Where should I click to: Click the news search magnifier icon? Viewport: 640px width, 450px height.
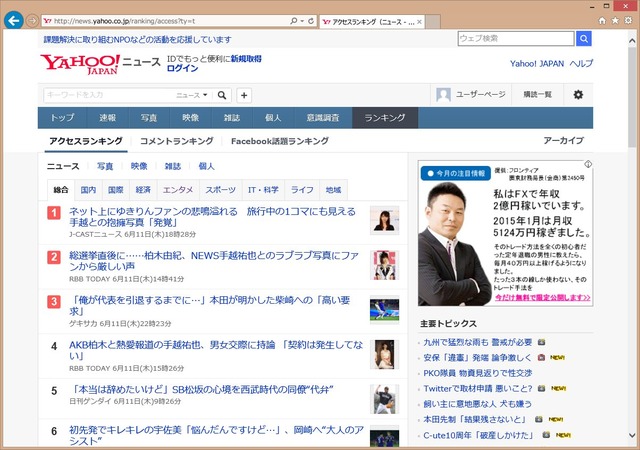tap(222, 95)
